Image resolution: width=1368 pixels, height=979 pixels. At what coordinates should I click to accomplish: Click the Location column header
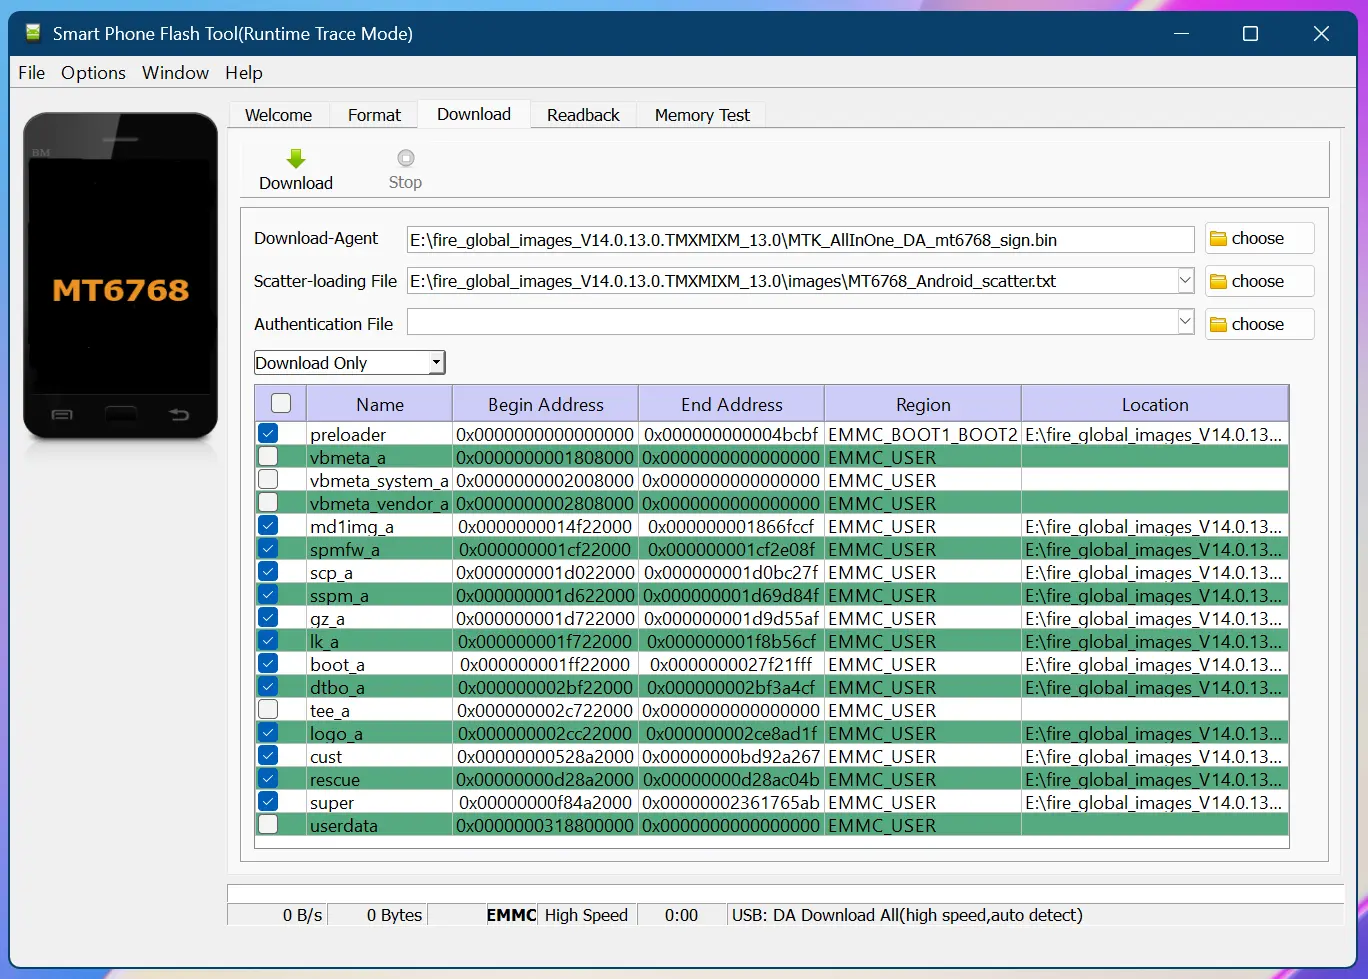(1155, 404)
